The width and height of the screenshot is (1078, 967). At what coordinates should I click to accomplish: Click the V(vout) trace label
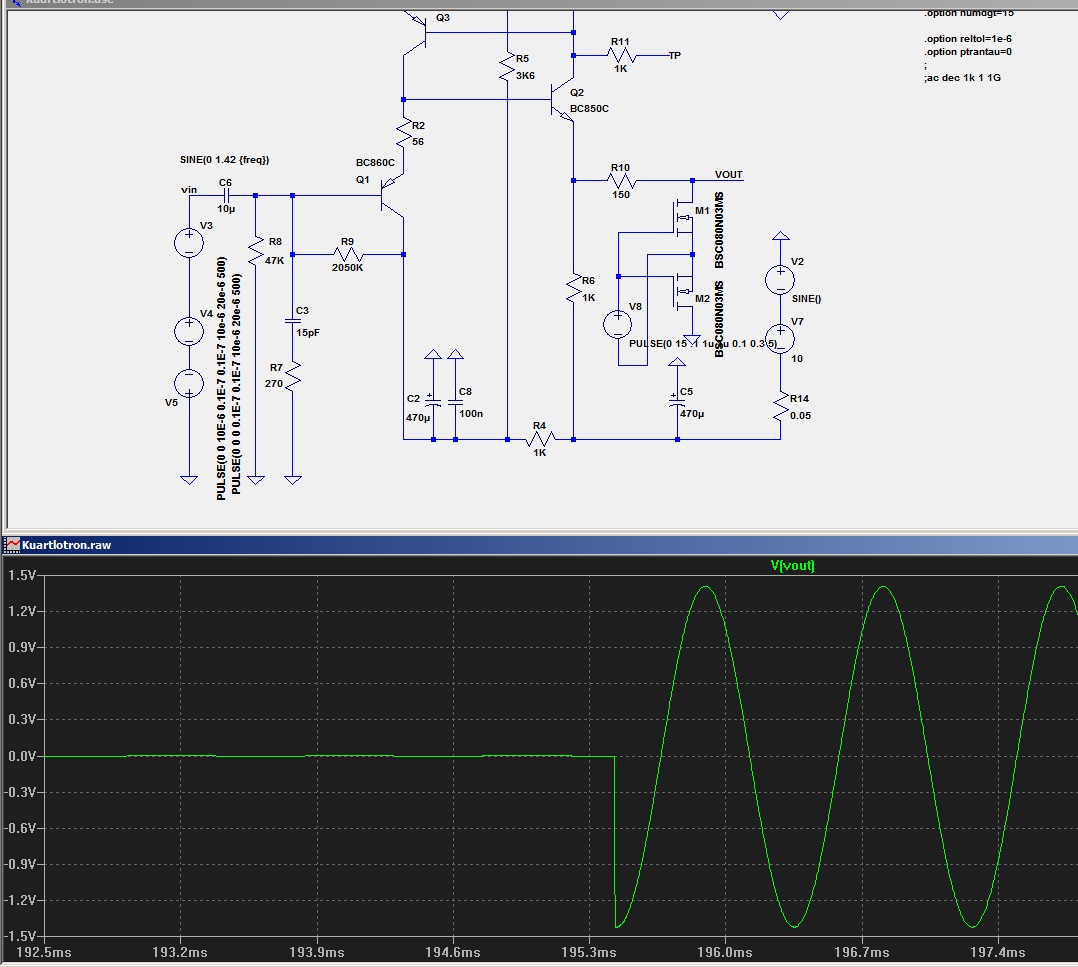coord(793,566)
